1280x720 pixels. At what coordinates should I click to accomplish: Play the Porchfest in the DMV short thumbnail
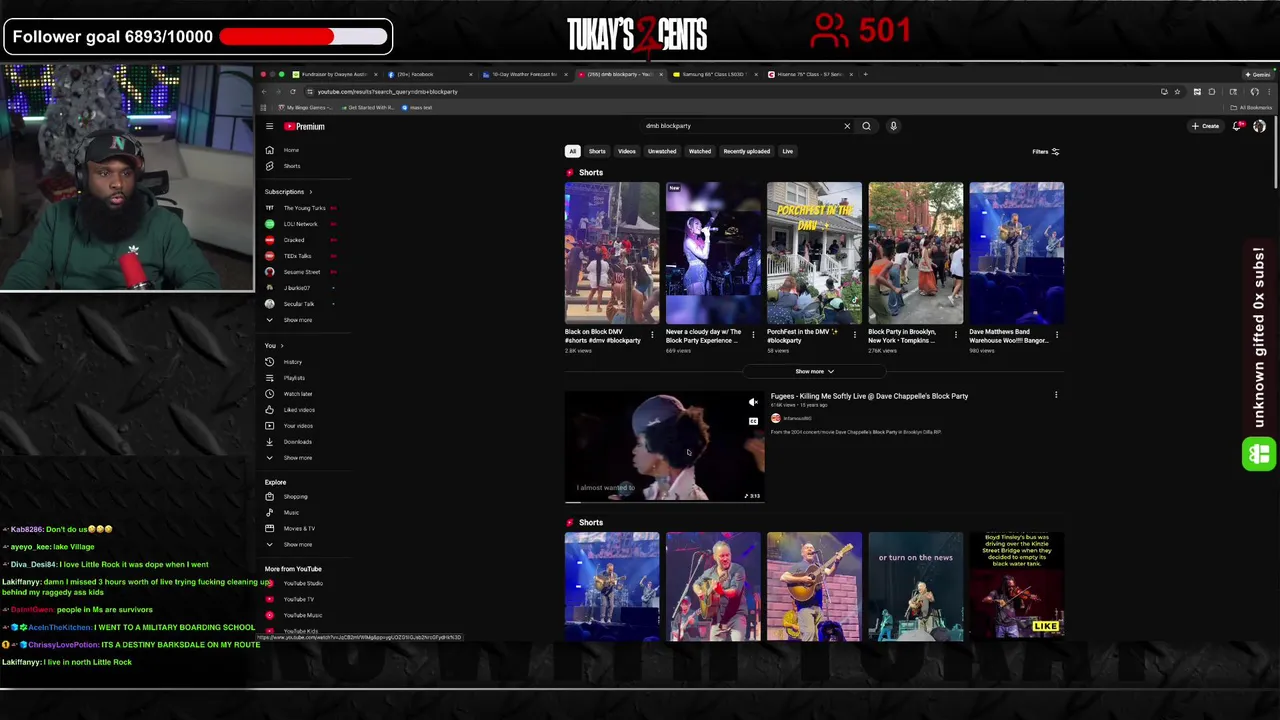[814, 253]
